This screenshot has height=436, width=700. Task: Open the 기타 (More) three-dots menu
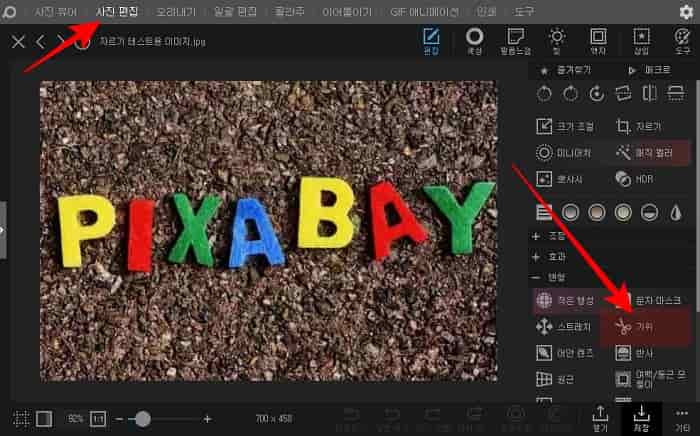682,419
